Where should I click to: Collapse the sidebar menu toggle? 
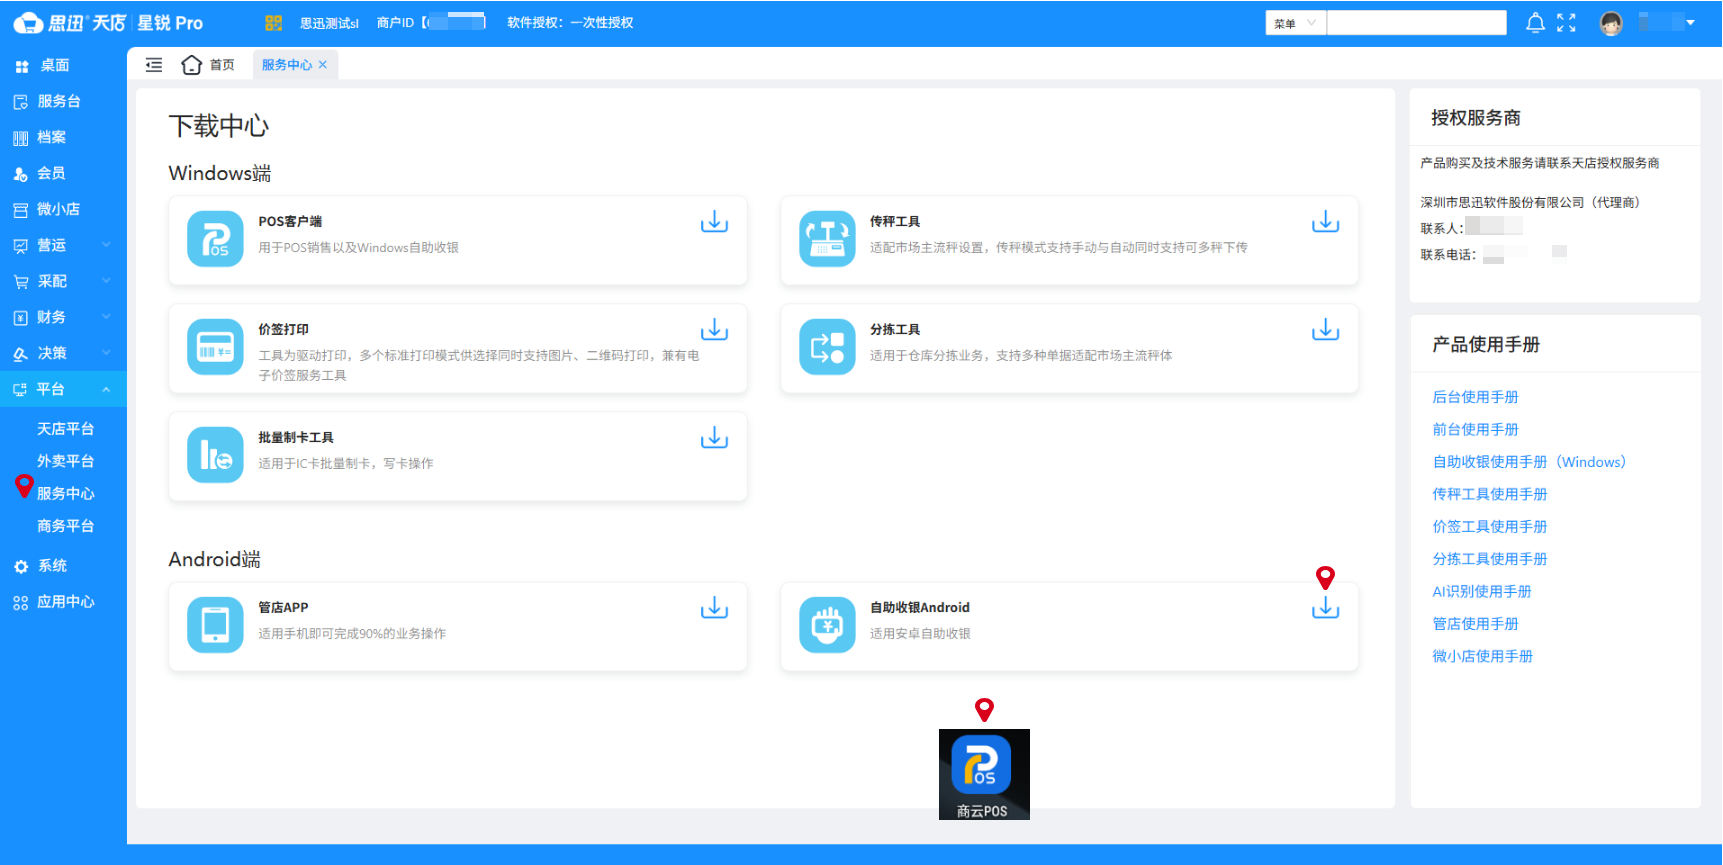tap(154, 65)
